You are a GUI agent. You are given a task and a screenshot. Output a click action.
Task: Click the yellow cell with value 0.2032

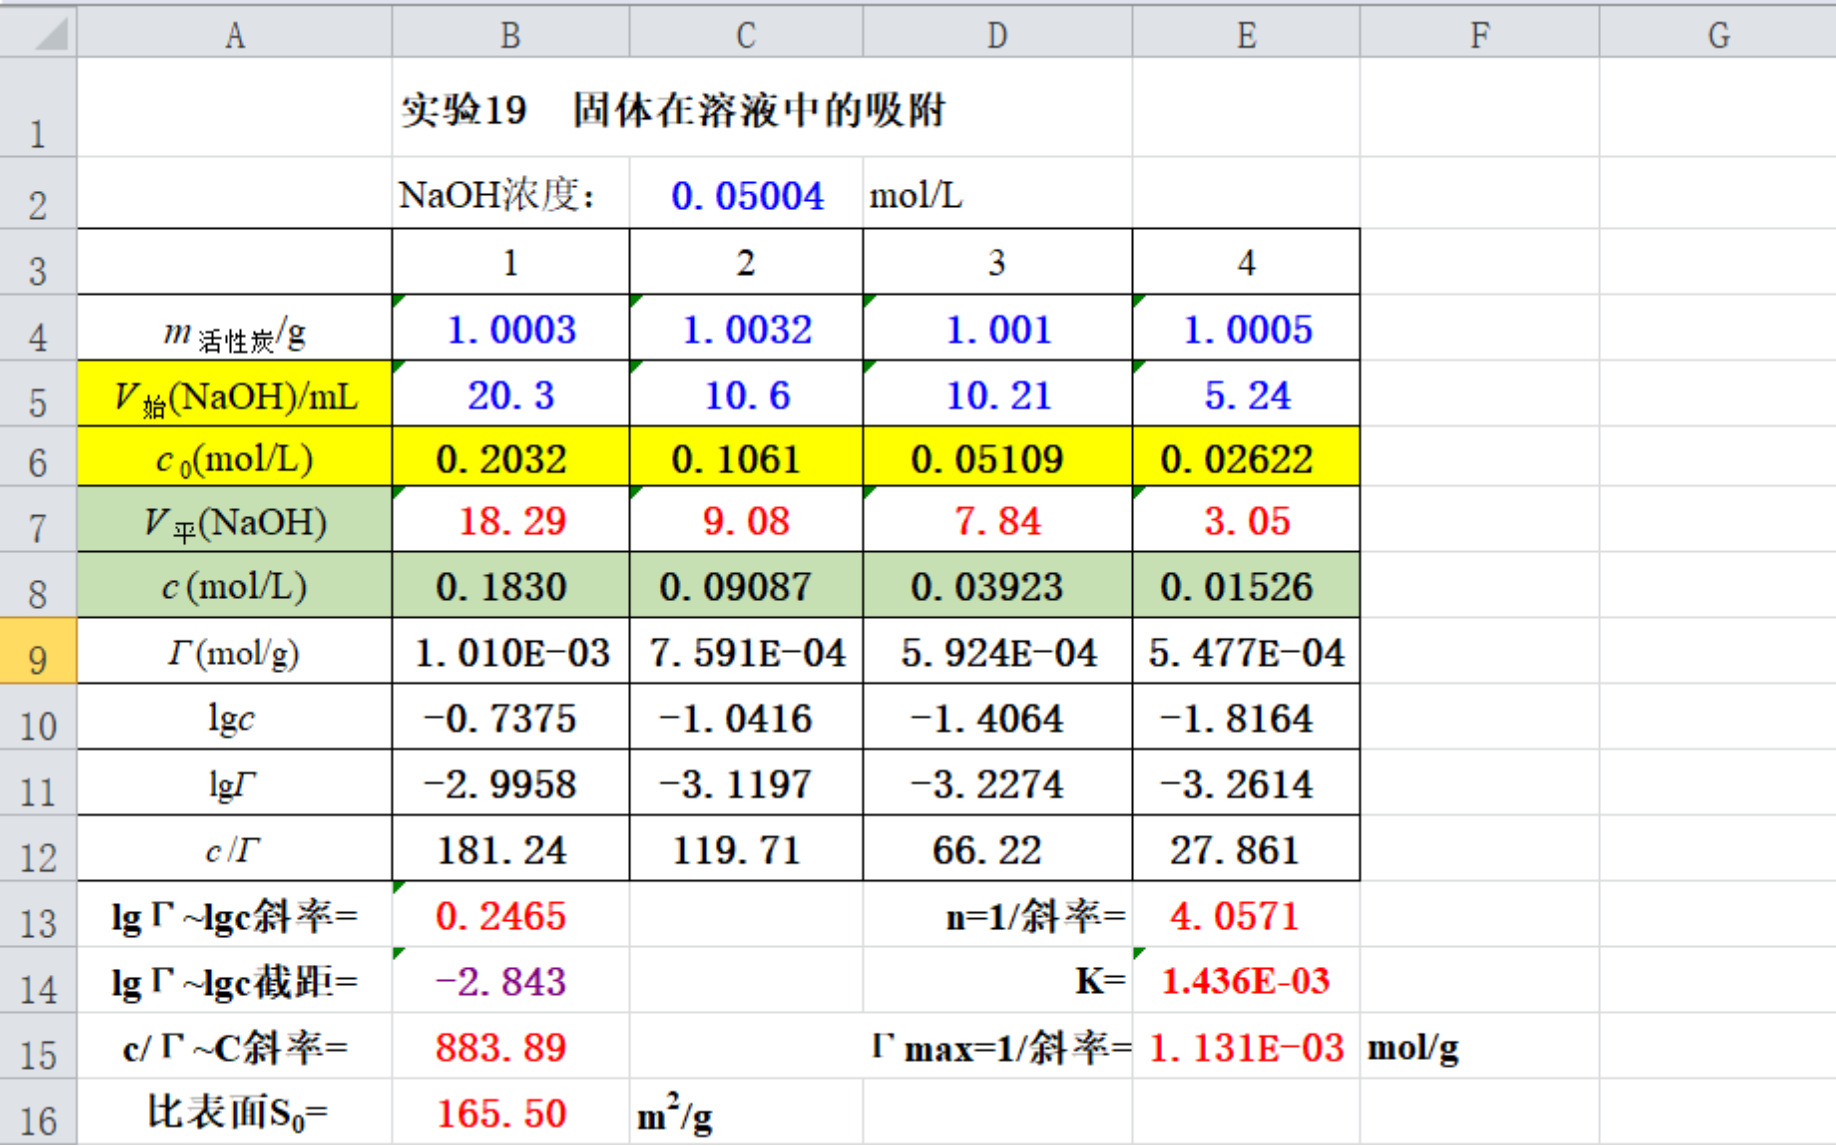click(510, 459)
